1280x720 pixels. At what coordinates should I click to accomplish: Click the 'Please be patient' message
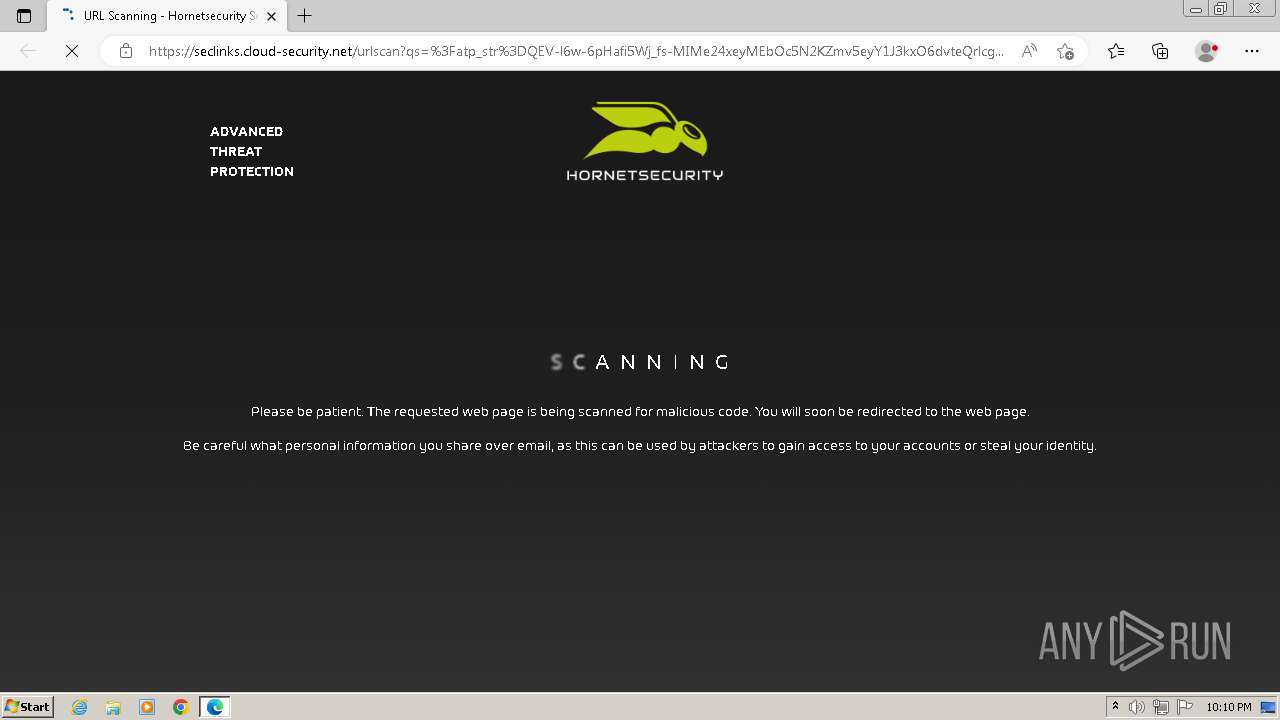click(x=640, y=411)
